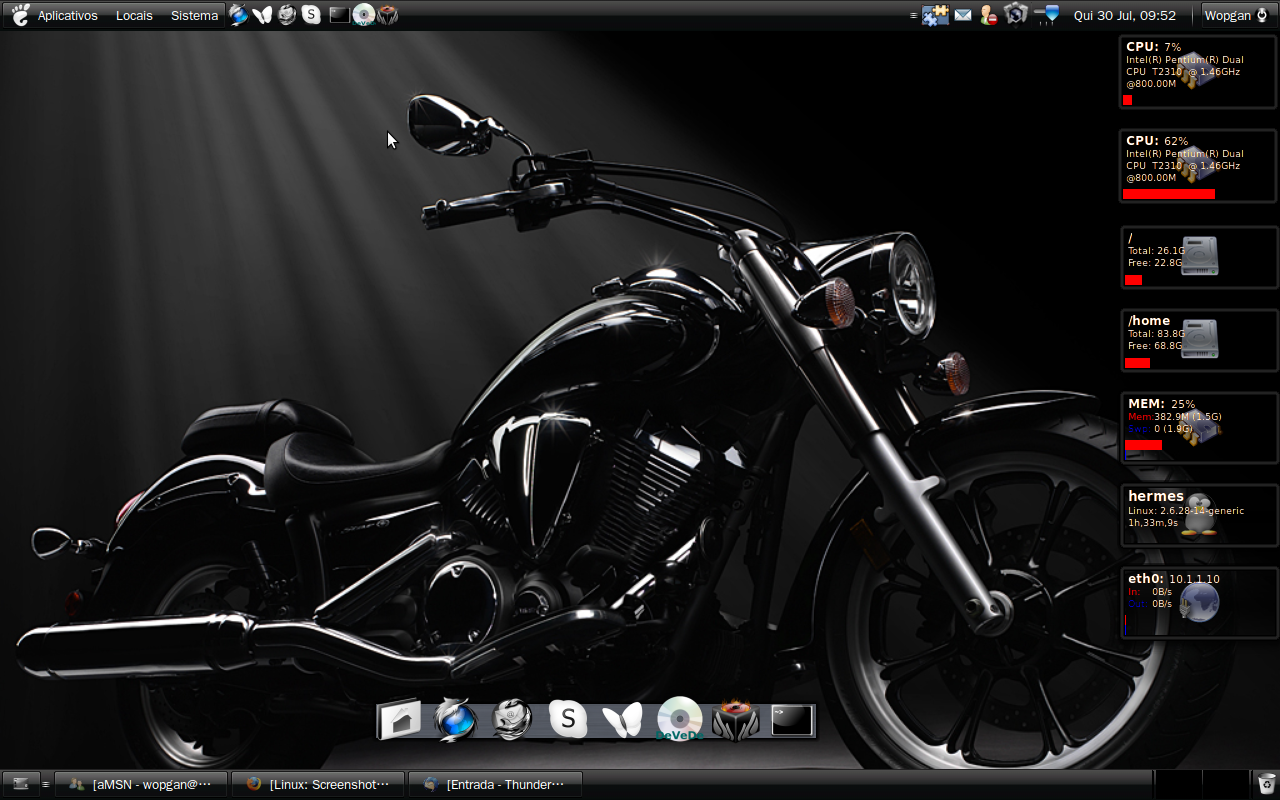Open aMSN butterfly icon in dock
1280x800 pixels.
(x=623, y=720)
